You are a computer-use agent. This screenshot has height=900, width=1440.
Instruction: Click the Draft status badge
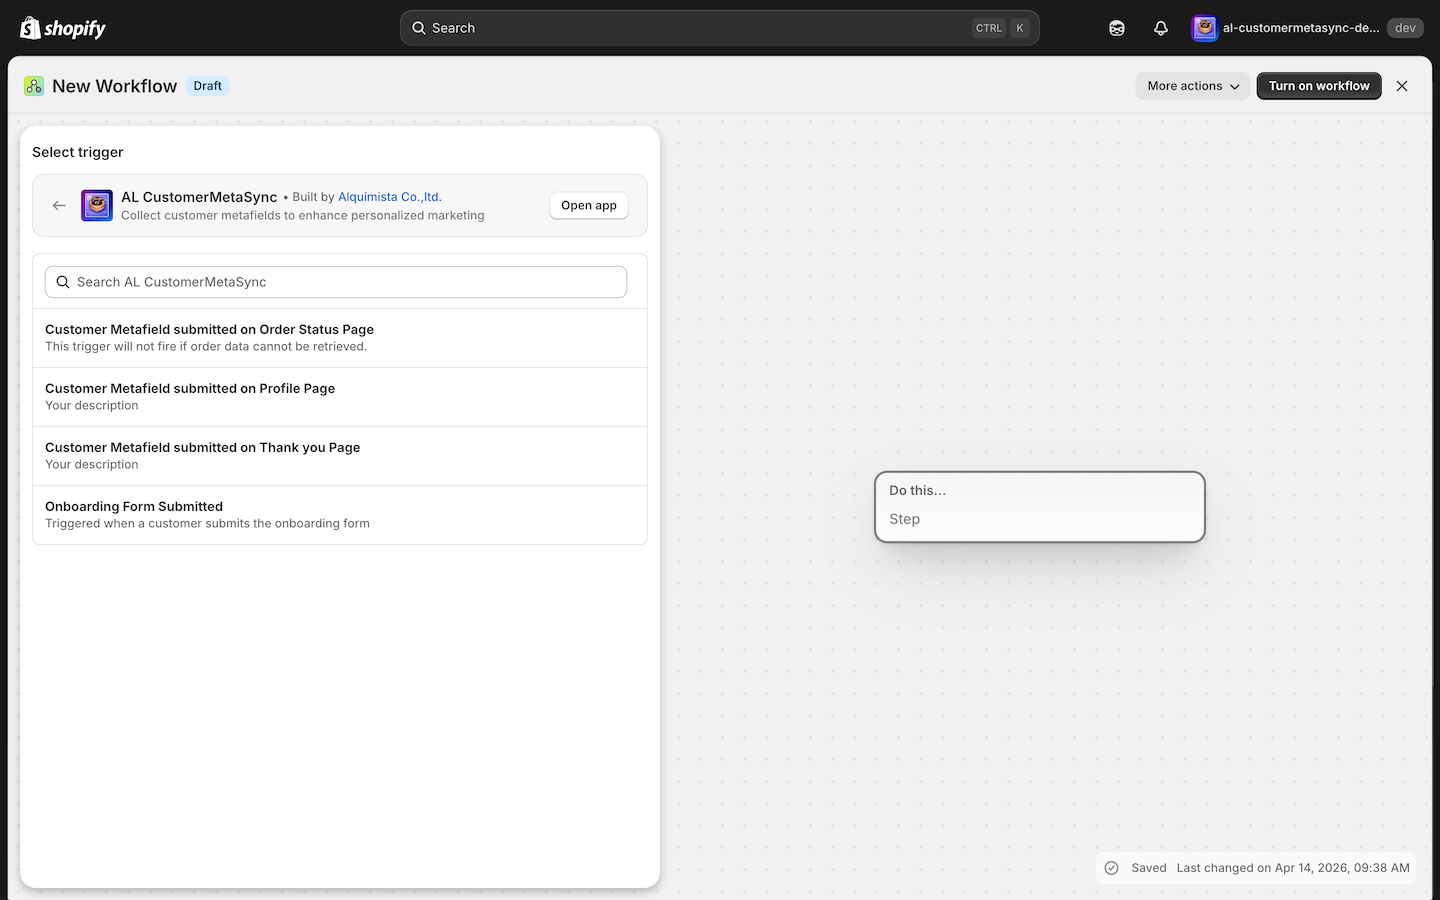[x=208, y=86]
